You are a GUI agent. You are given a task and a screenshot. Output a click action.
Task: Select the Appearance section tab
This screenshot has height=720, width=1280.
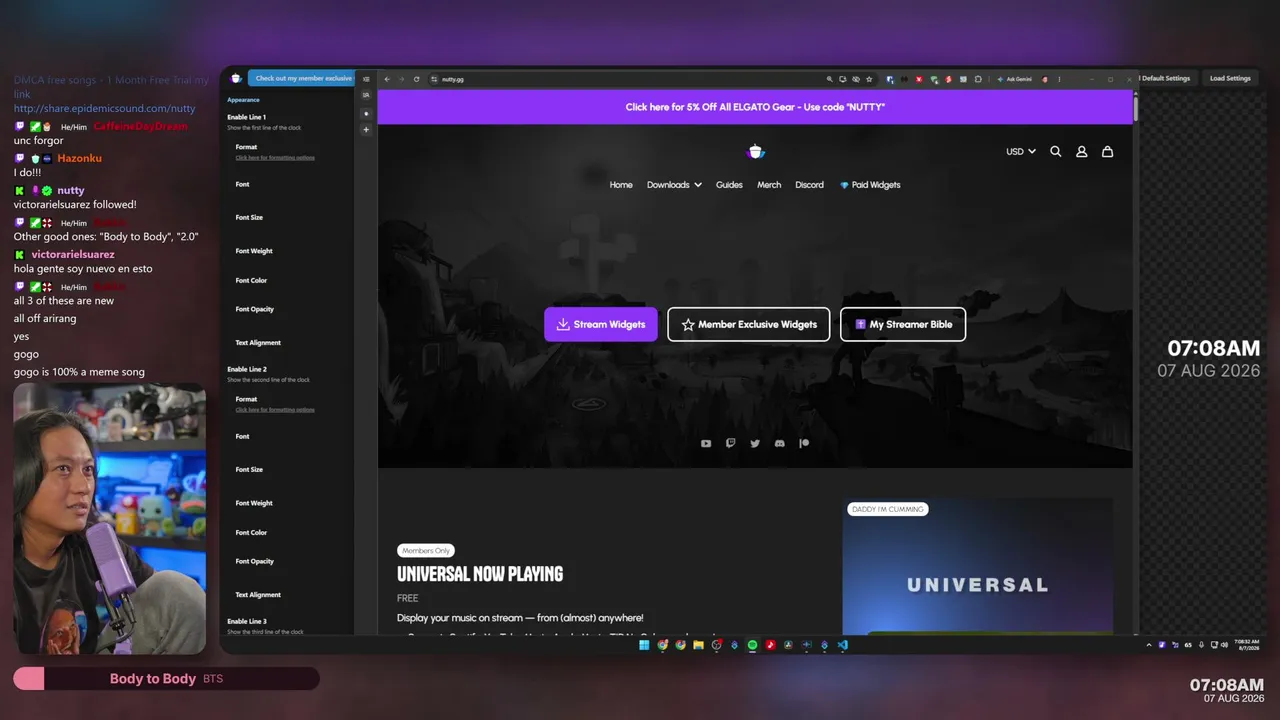tap(243, 100)
